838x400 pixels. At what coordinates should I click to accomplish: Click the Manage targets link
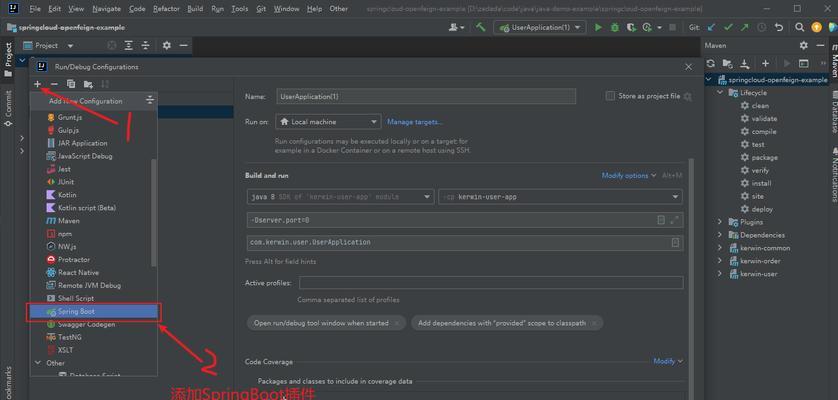415,122
